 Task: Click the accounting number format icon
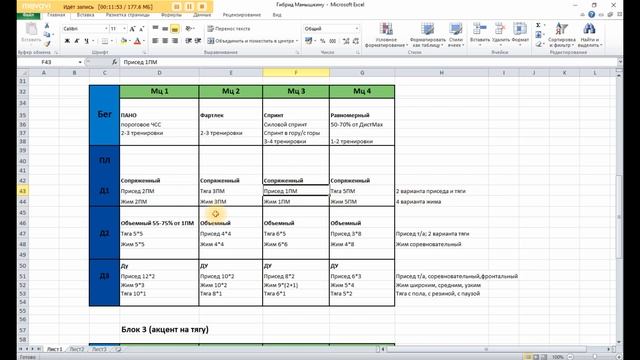pyautogui.click(x=309, y=41)
